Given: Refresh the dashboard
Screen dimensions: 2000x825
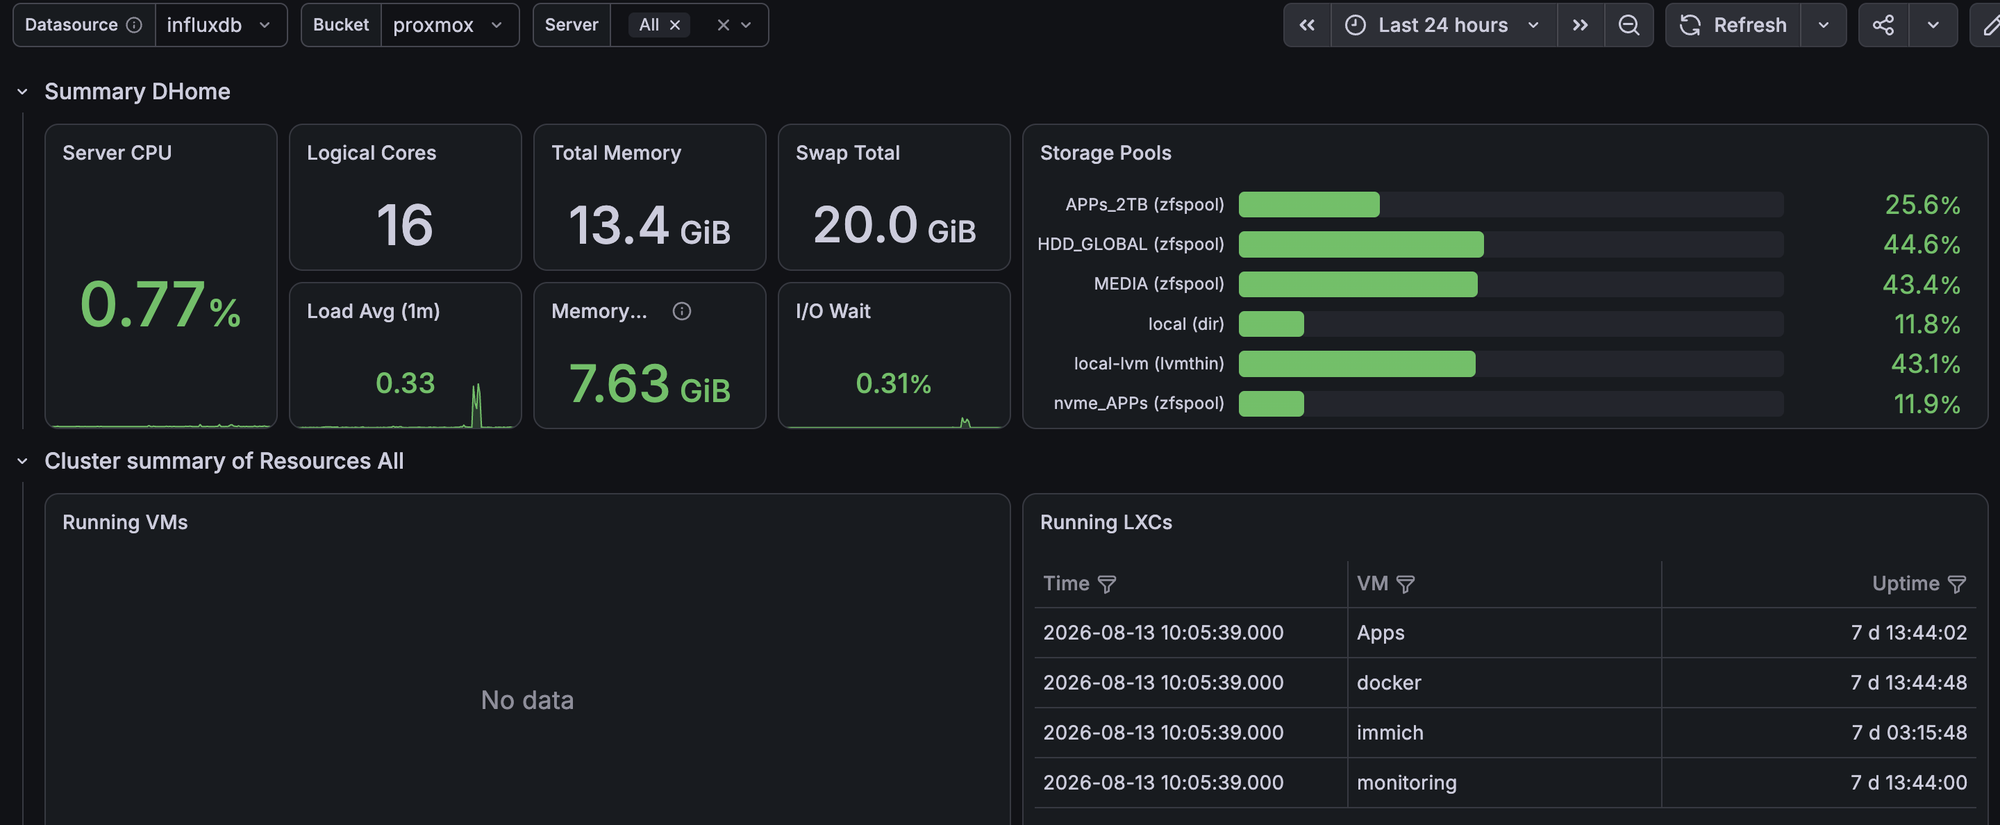Looking at the screenshot, I should tap(1733, 25).
